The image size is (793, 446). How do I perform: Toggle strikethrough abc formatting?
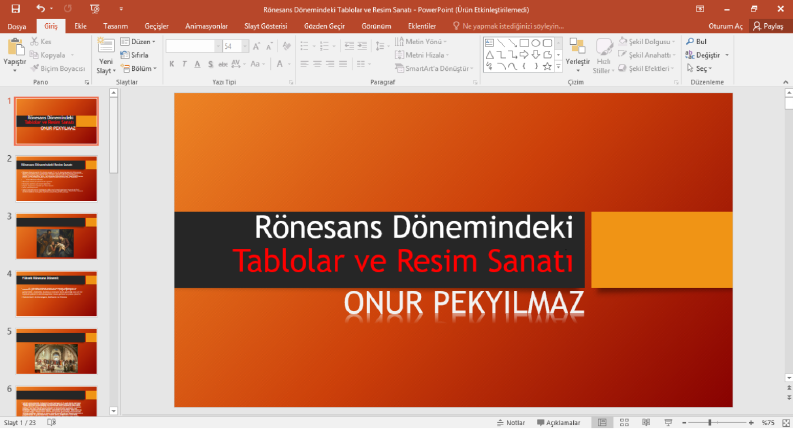(x=223, y=64)
